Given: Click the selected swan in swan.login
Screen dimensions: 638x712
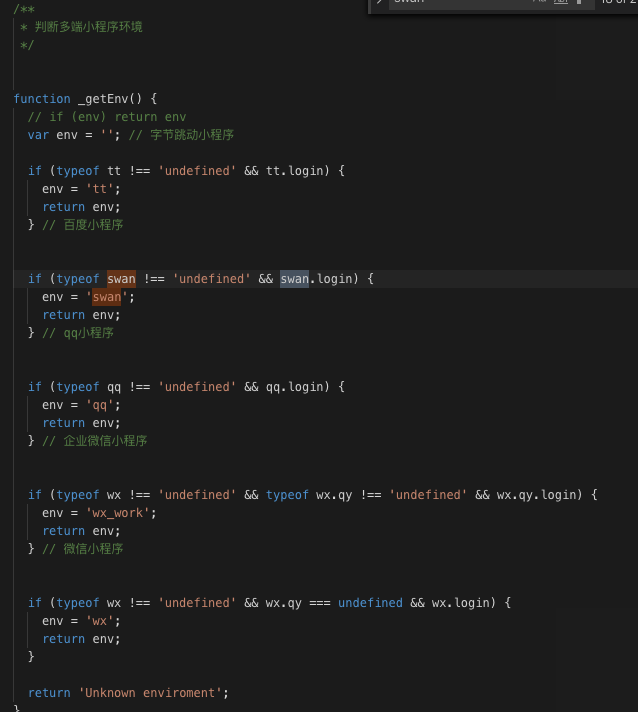Looking at the screenshot, I should coord(294,279).
